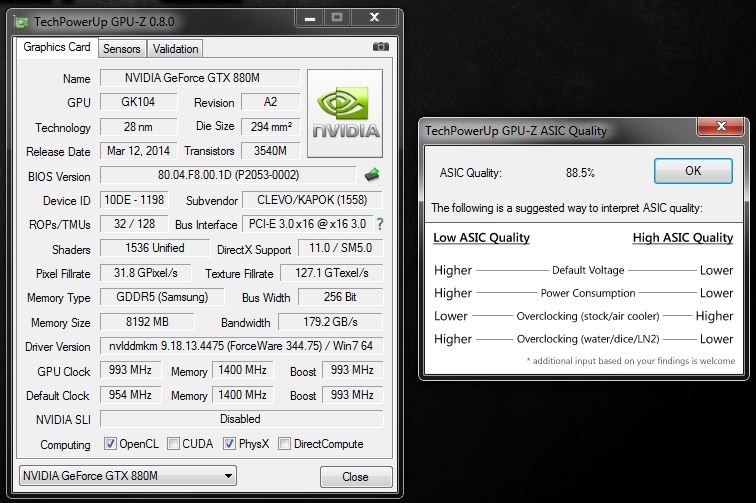Click the Device ID field 10DE - 1198
The image size is (756, 503).
coord(134,200)
